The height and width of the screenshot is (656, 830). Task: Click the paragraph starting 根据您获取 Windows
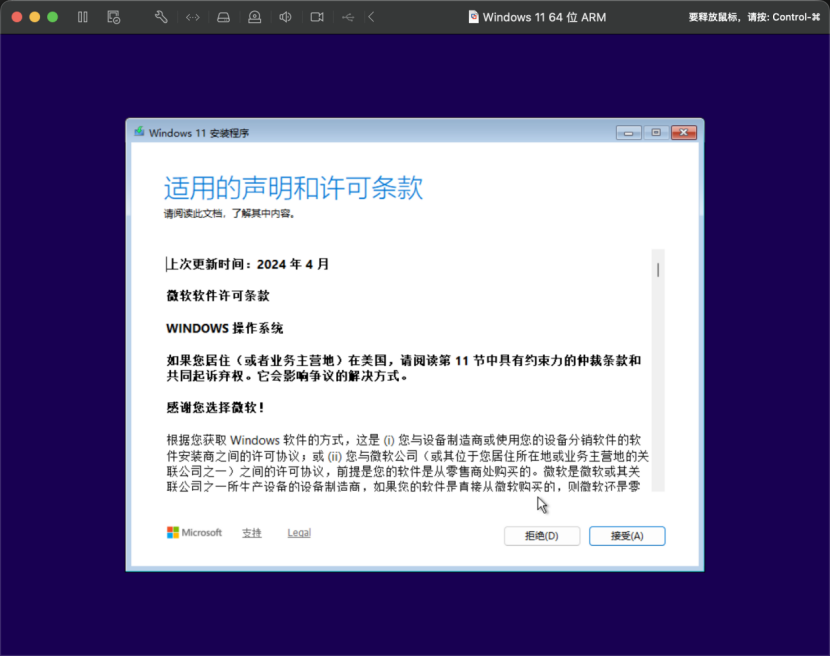pos(408,463)
